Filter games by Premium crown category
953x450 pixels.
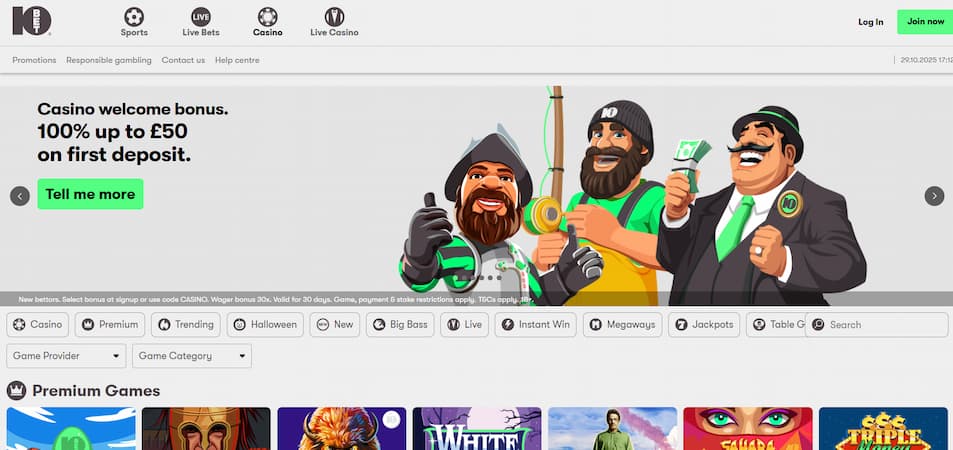point(109,325)
